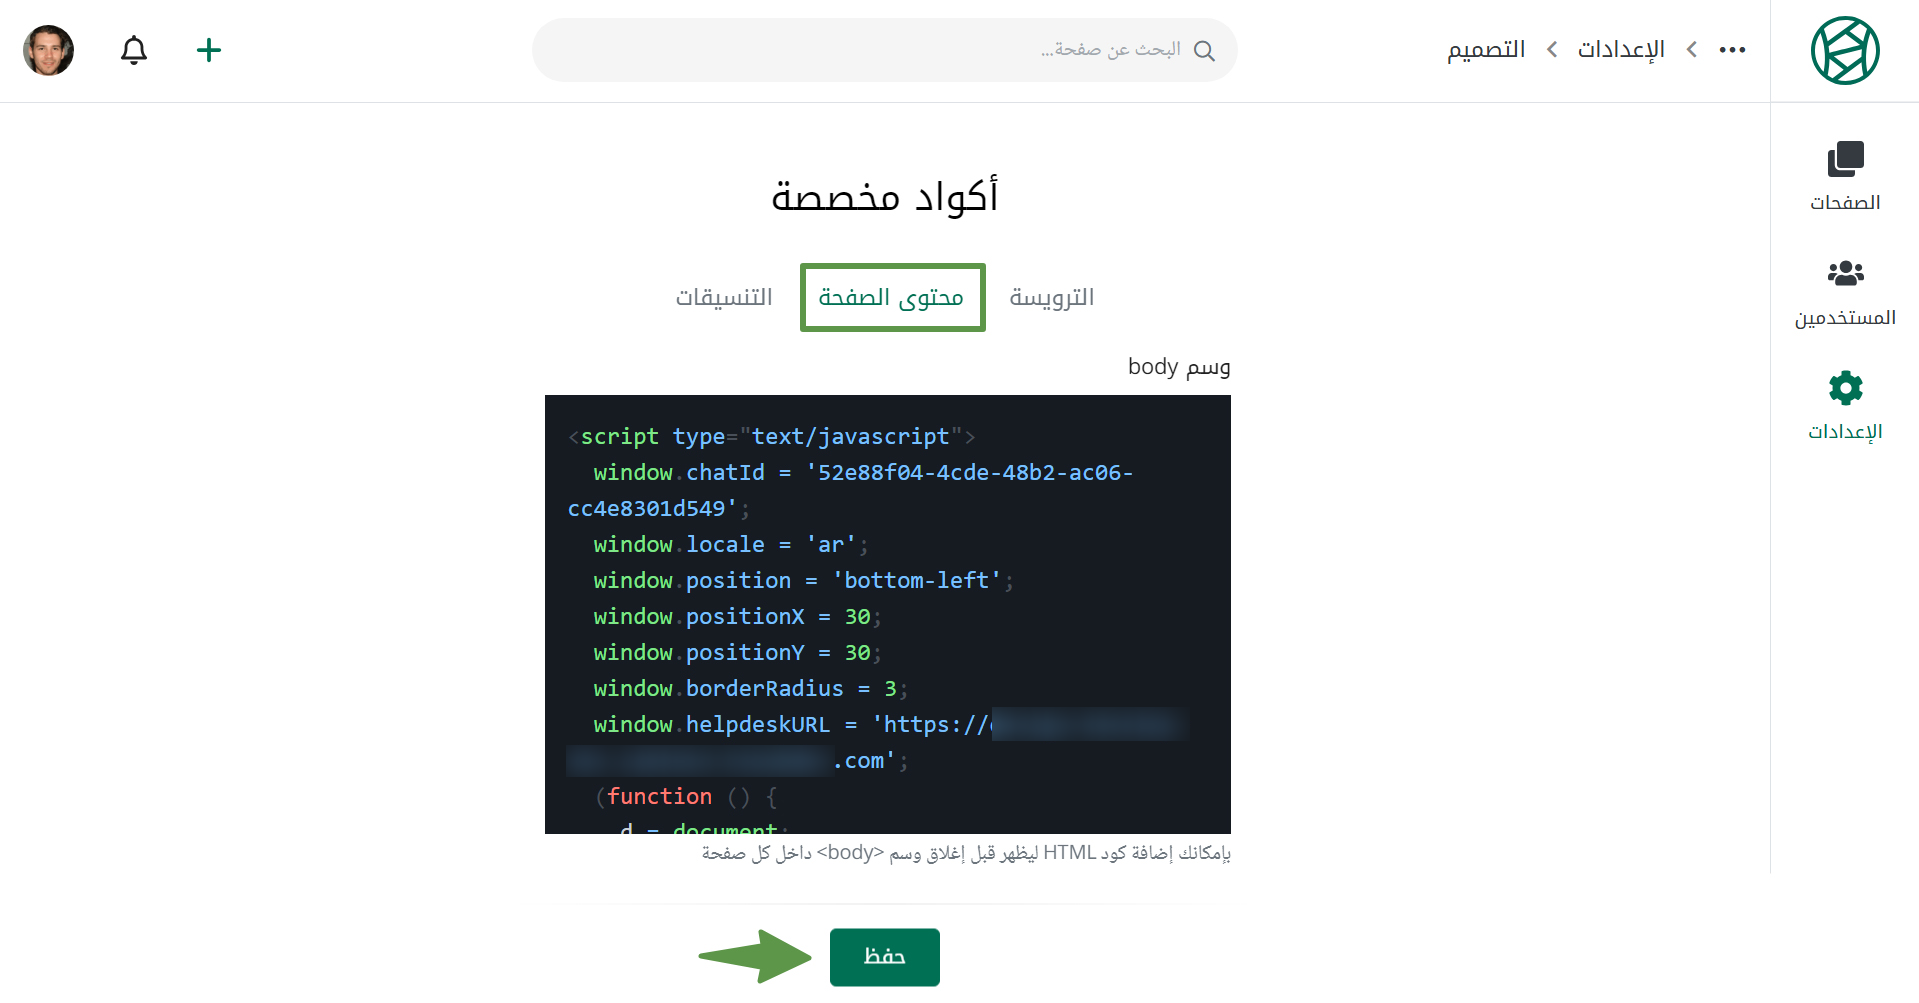Click the green site logo icon
Screen dimensions: 1919x1003
pos(1844,51)
